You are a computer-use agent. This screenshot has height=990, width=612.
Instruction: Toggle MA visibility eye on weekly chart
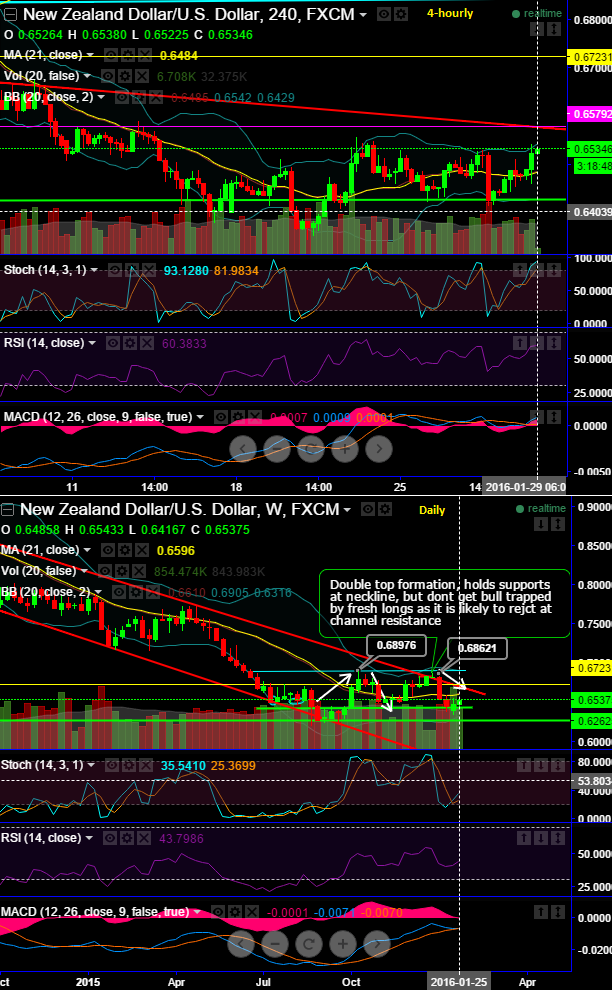(x=108, y=550)
